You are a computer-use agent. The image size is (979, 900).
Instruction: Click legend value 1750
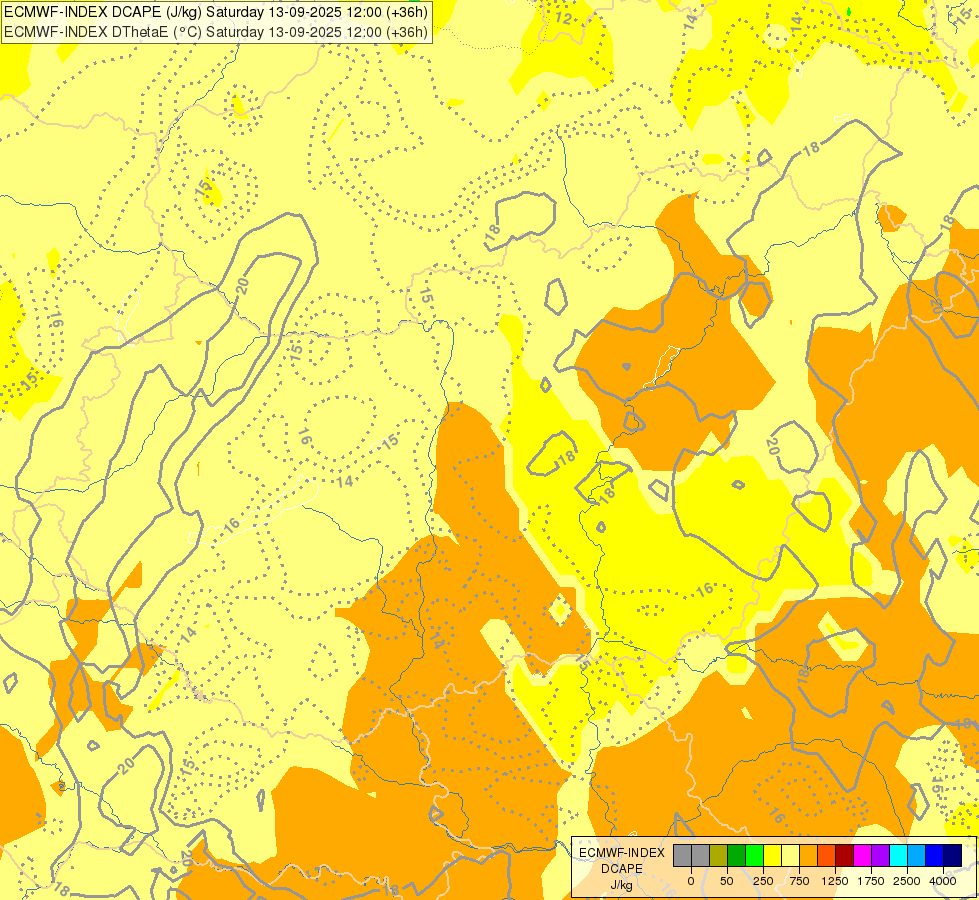(x=871, y=881)
